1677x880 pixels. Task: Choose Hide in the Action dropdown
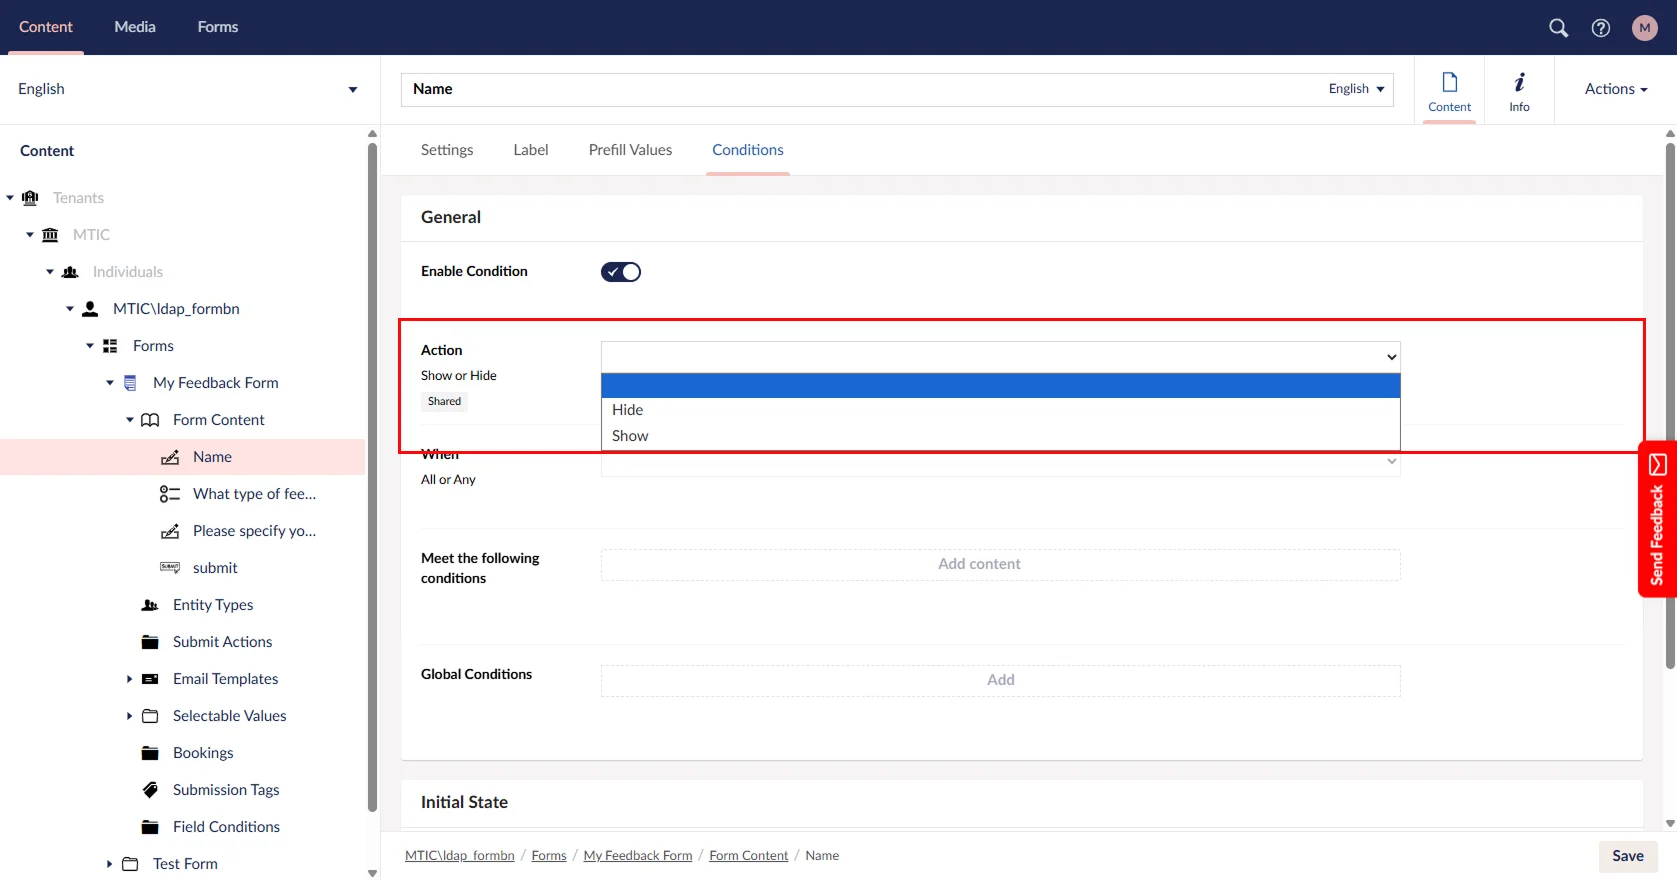pos(628,410)
